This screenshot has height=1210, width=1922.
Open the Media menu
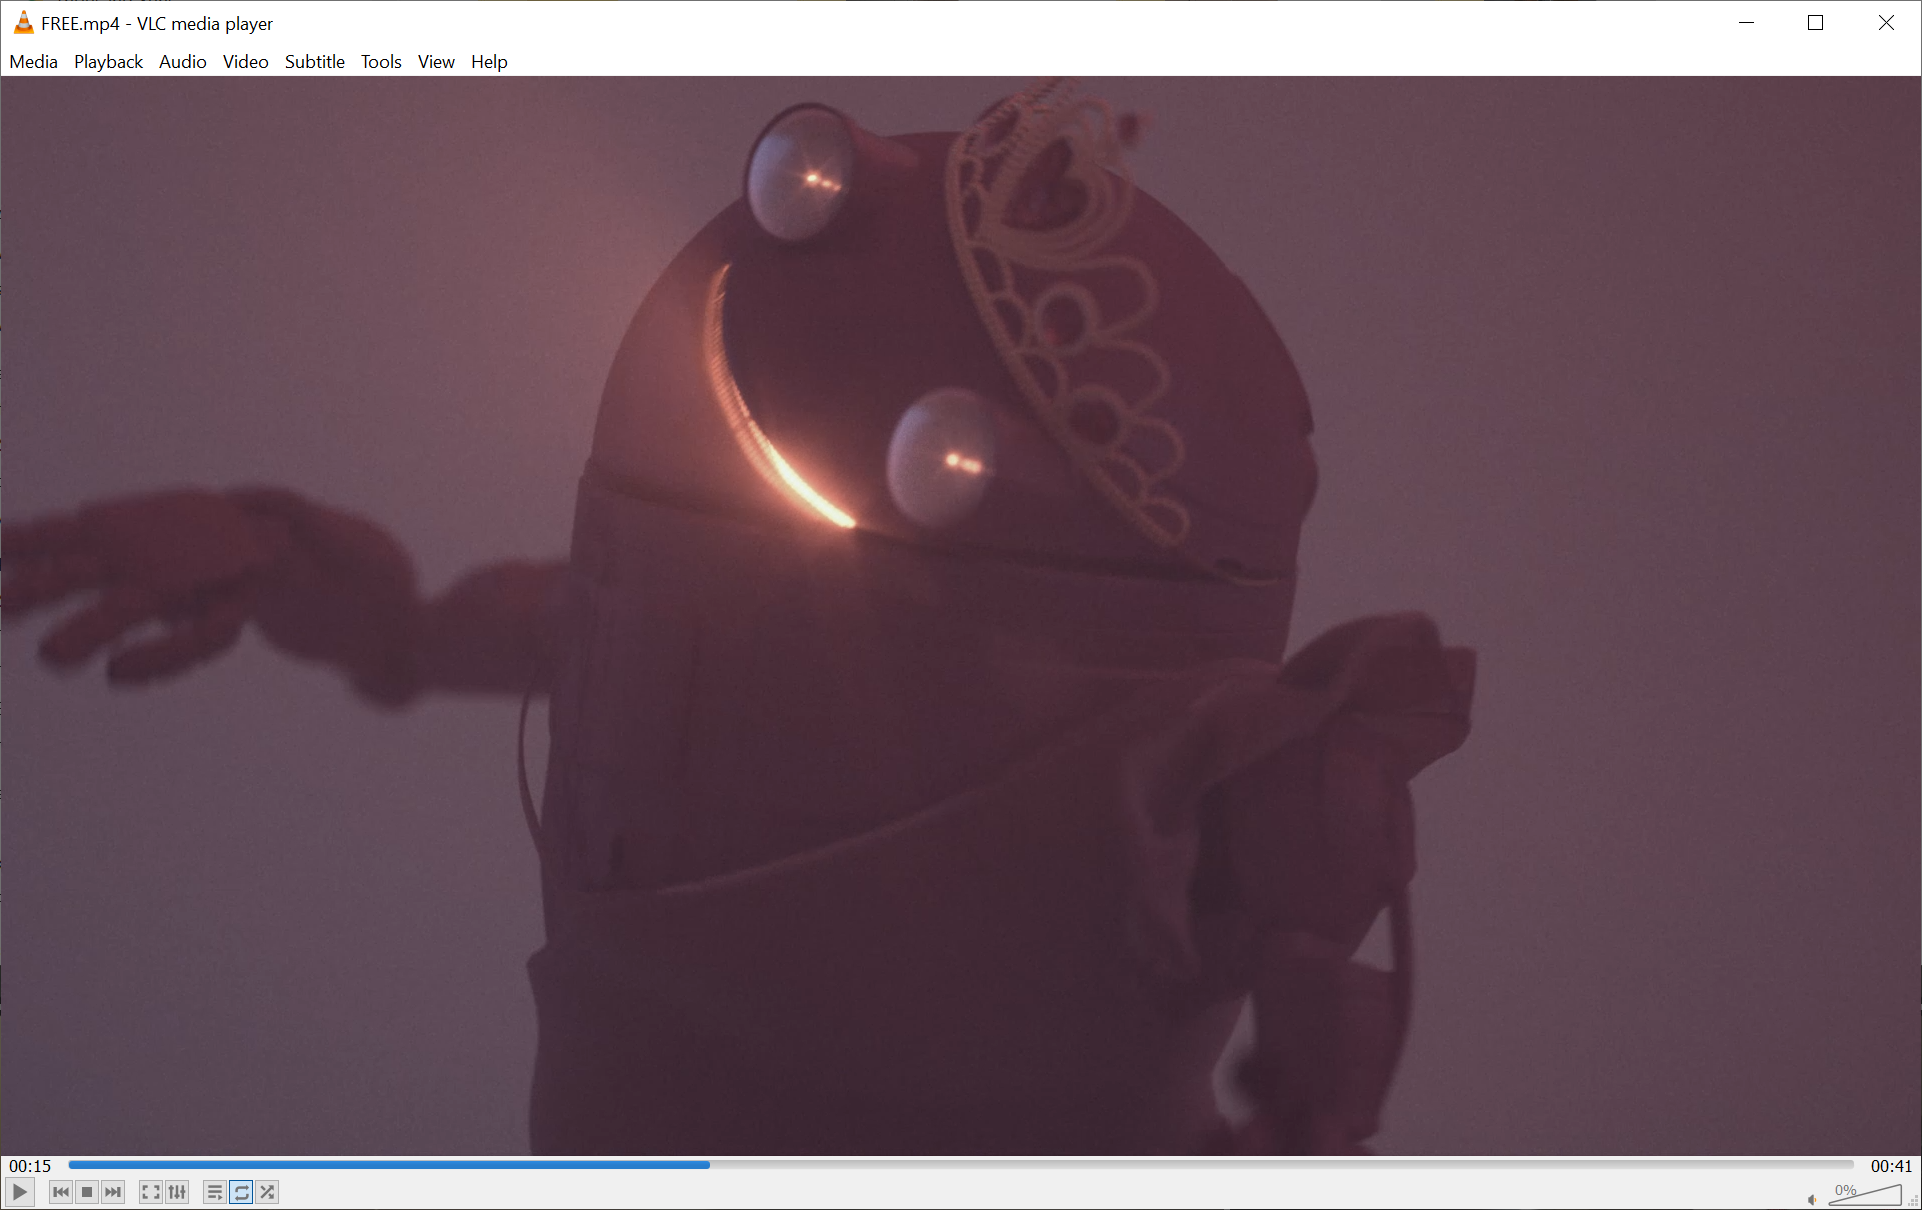point(34,62)
